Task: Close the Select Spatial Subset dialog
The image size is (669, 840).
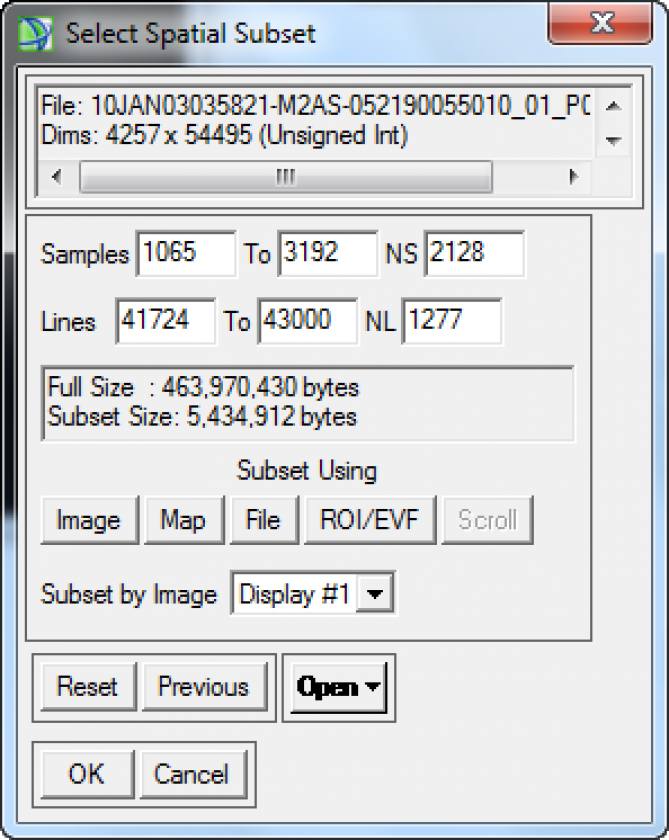Action: 600,23
